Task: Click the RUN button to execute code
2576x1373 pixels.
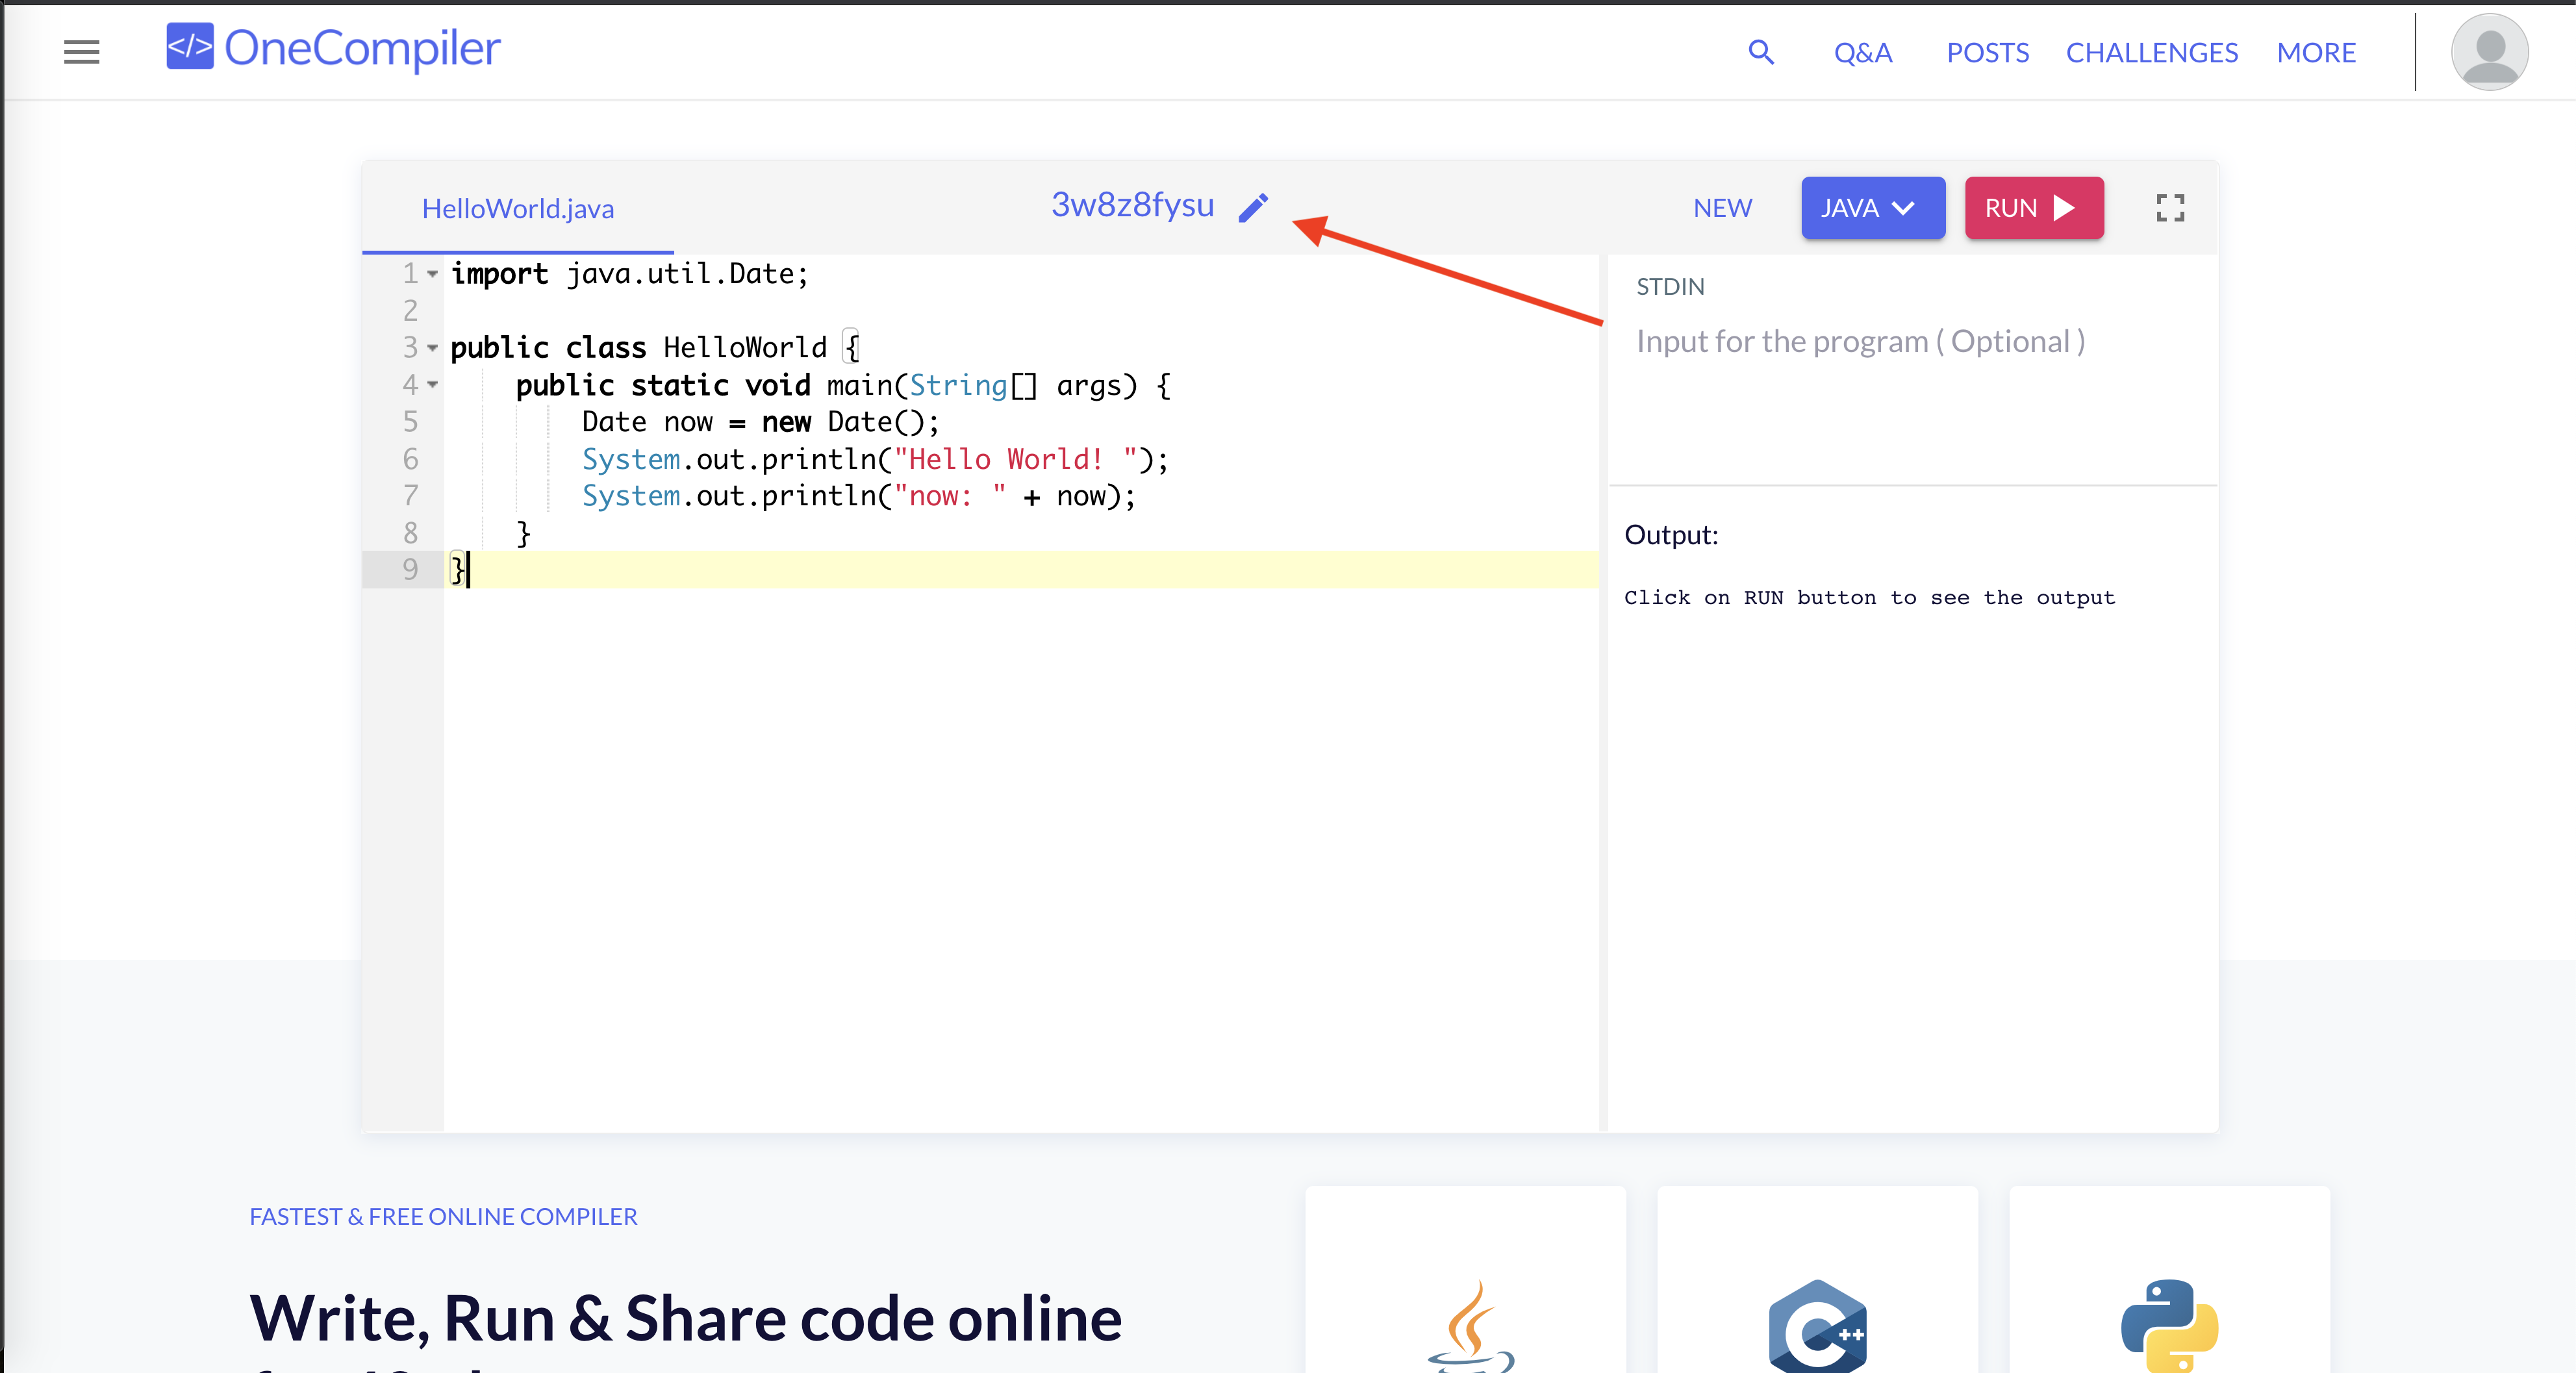Action: click(2032, 208)
